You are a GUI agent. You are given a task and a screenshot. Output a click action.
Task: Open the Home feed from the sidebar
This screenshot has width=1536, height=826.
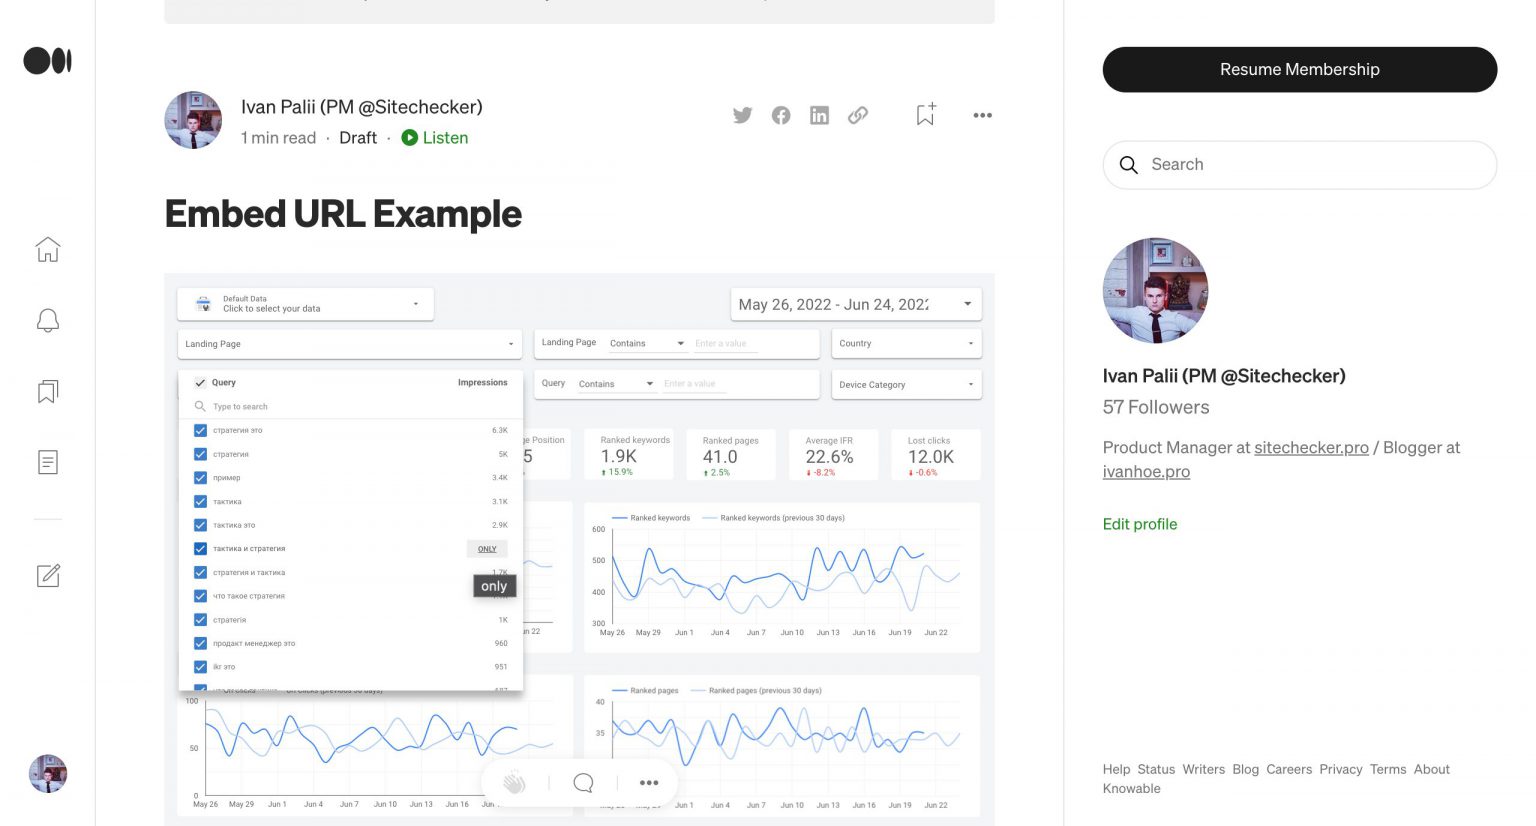(x=47, y=250)
